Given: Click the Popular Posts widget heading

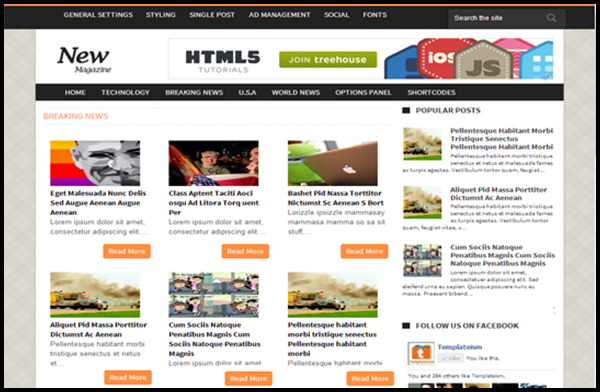Looking at the screenshot, I should point(448,111).
